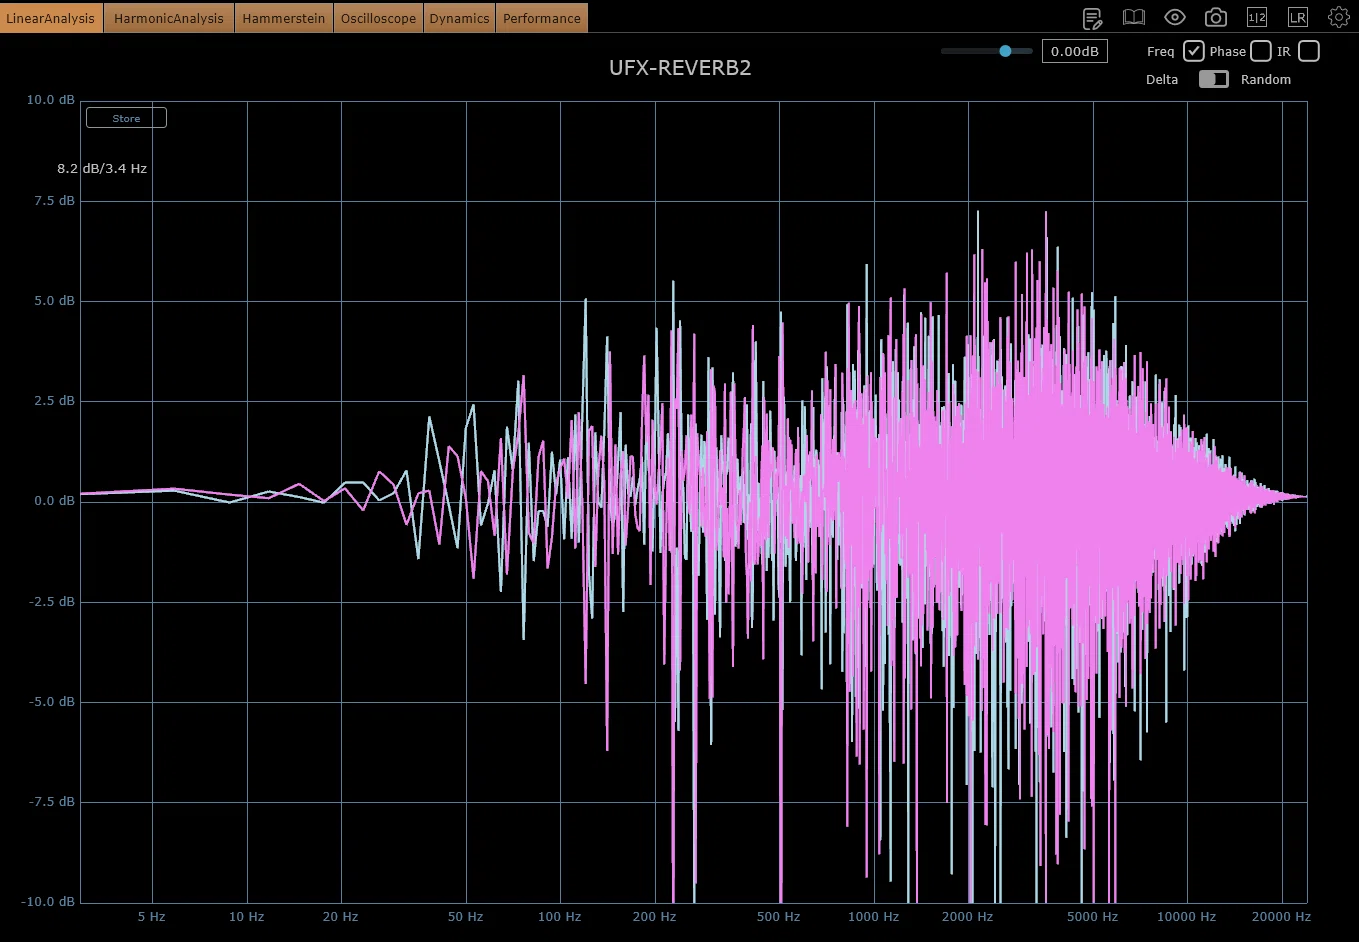Click the Random label
1359x942 pixels.
[x=1266, y=80]
